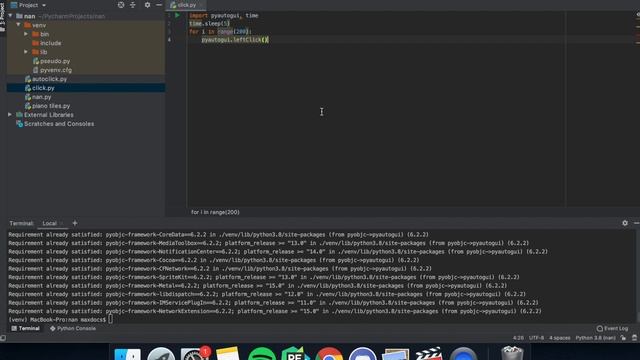Viewport: 640px width, 360px height.
Task: Open Finder from the dock
Action: coord(128,354)
